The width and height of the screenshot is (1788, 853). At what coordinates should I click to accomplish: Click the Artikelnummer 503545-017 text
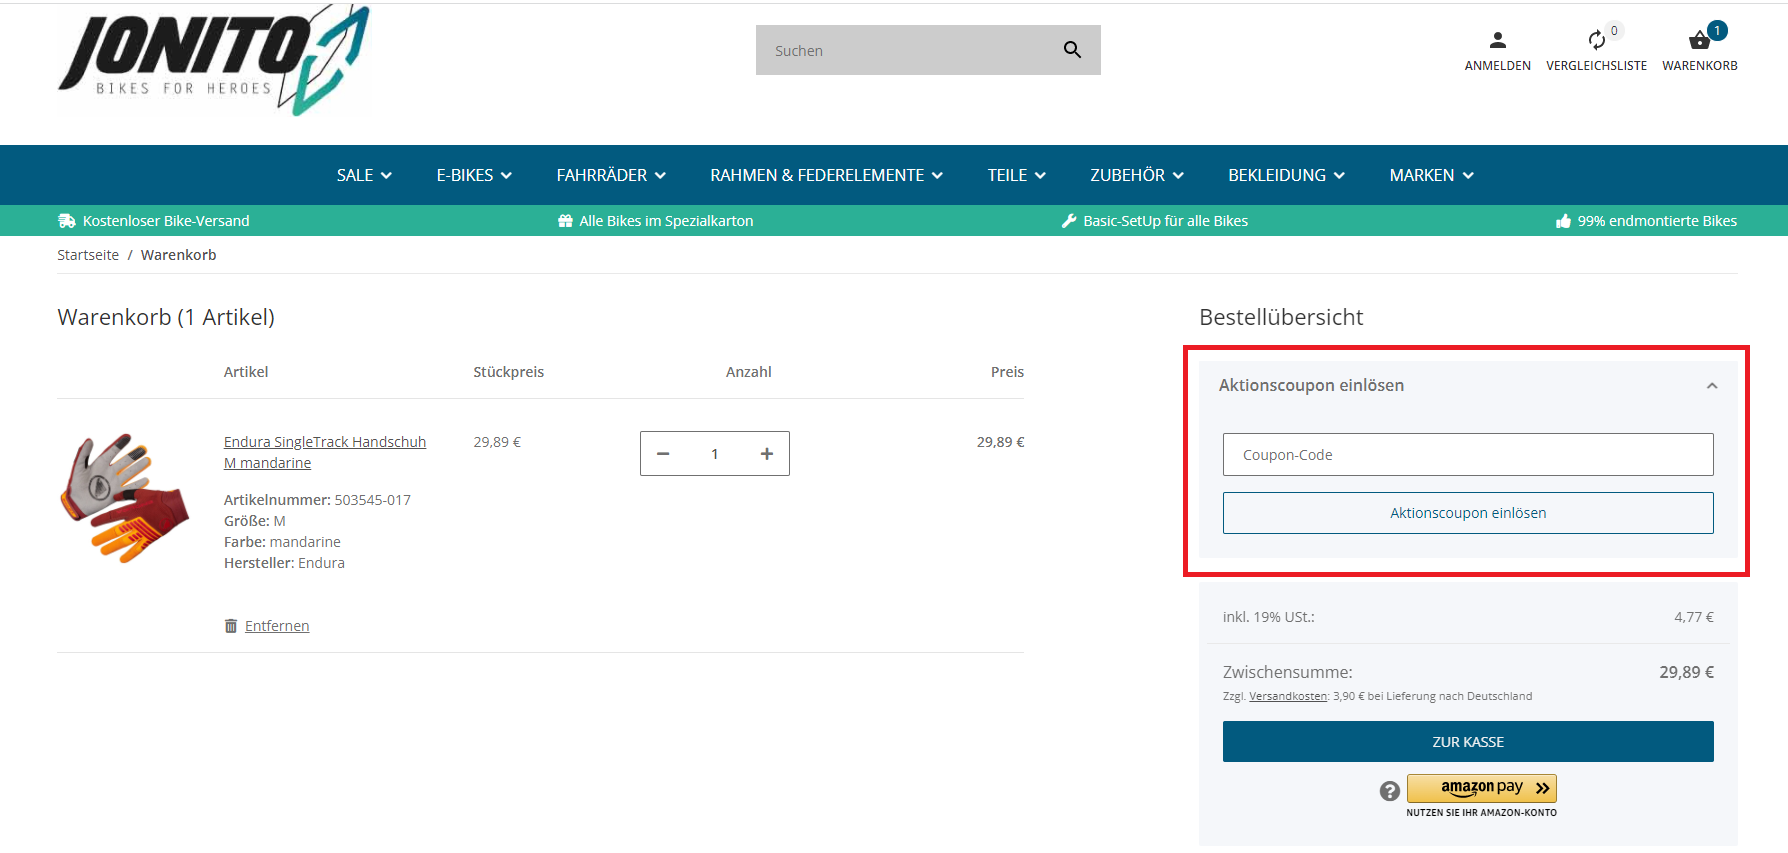(x=317, y=500)
